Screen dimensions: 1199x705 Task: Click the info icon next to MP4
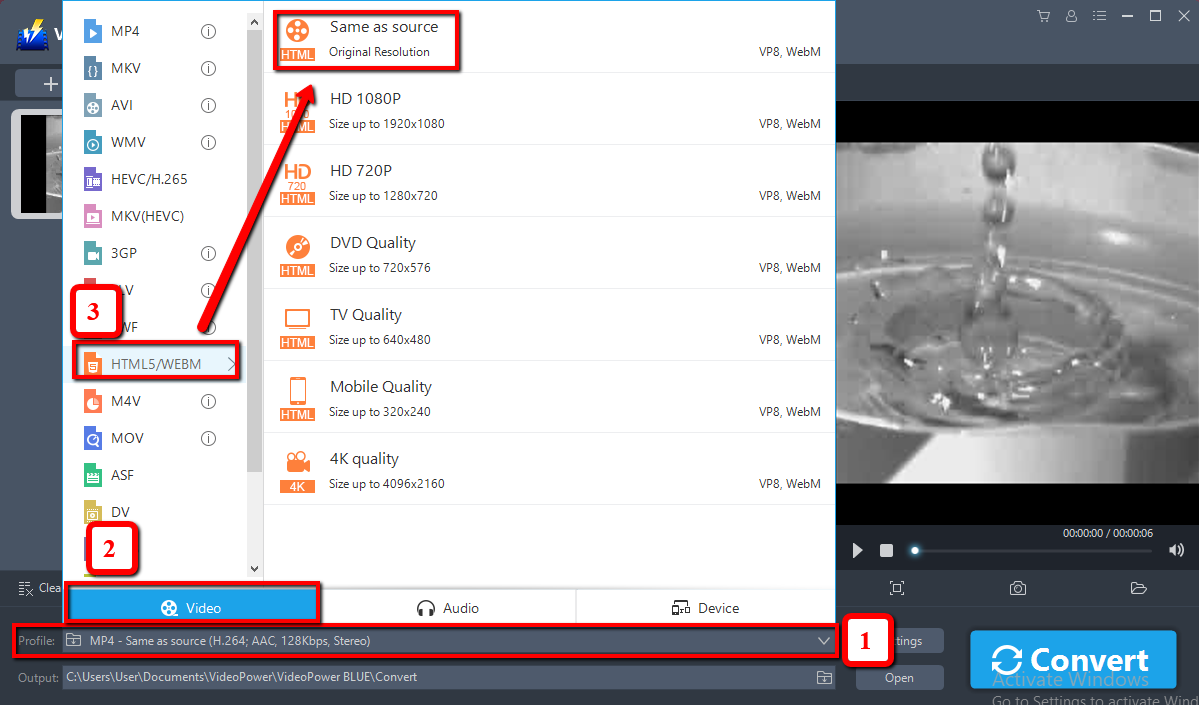tap(208, 31)
